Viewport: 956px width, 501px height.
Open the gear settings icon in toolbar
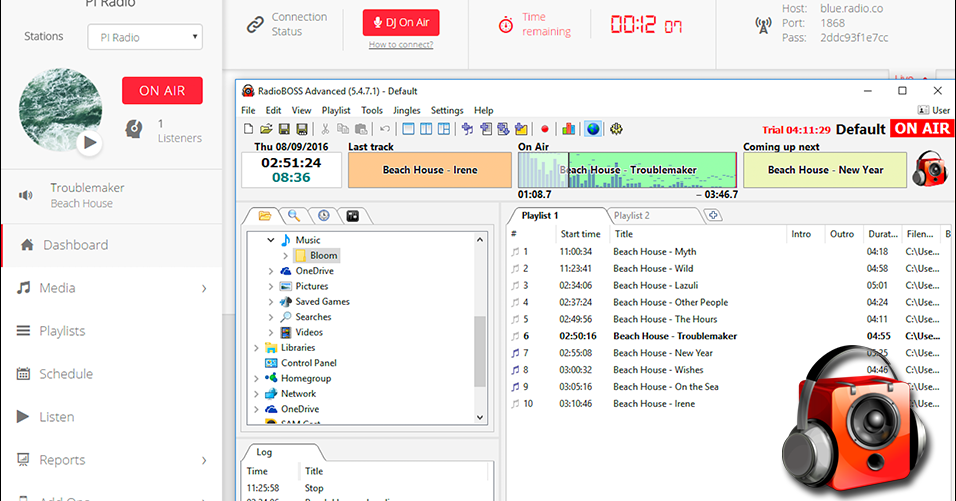[616, 129]
